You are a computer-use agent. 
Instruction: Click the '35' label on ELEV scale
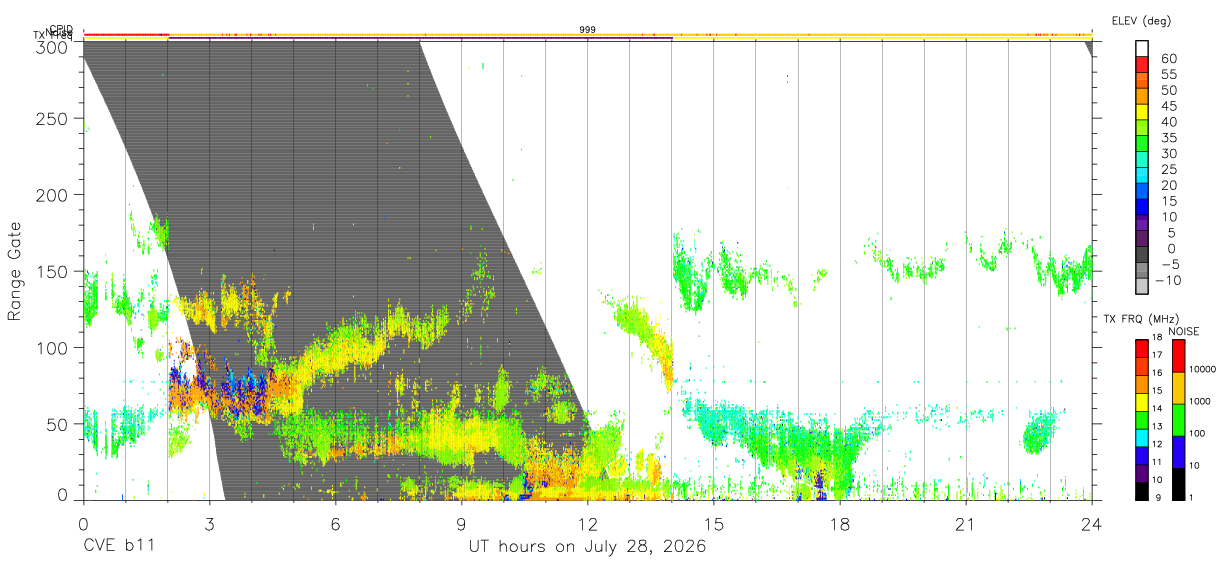1169,138
